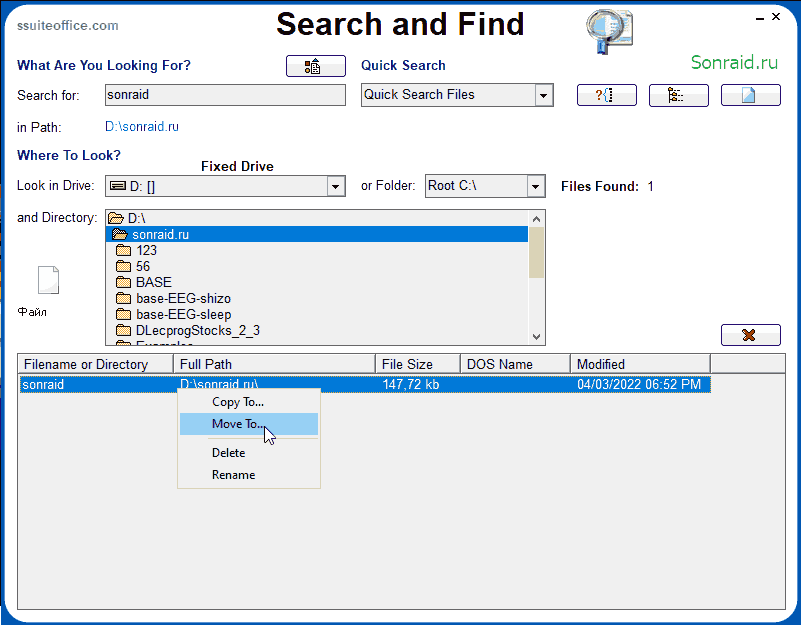801x625 pixels.
Task: Click the D:\ open folder icon
Action: 116,218
